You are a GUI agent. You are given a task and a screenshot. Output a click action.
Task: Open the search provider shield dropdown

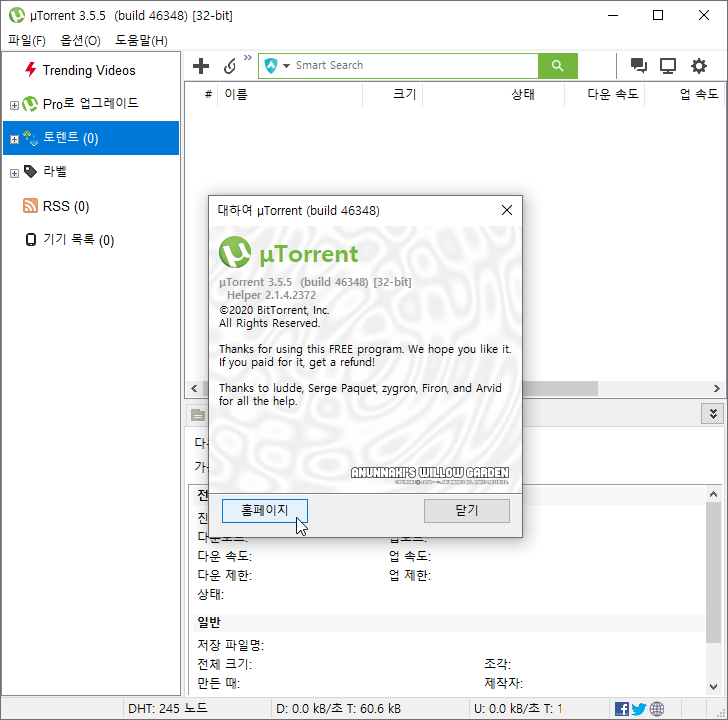277,66
